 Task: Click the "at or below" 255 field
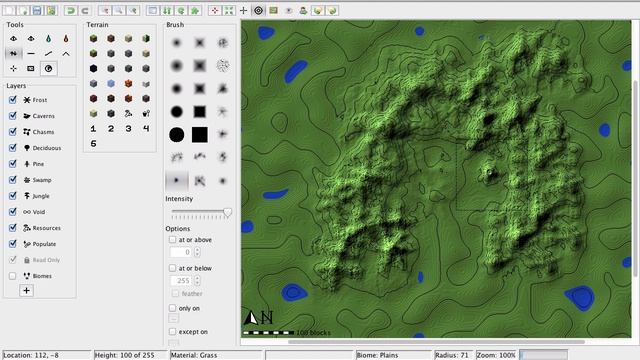point(181,281)
